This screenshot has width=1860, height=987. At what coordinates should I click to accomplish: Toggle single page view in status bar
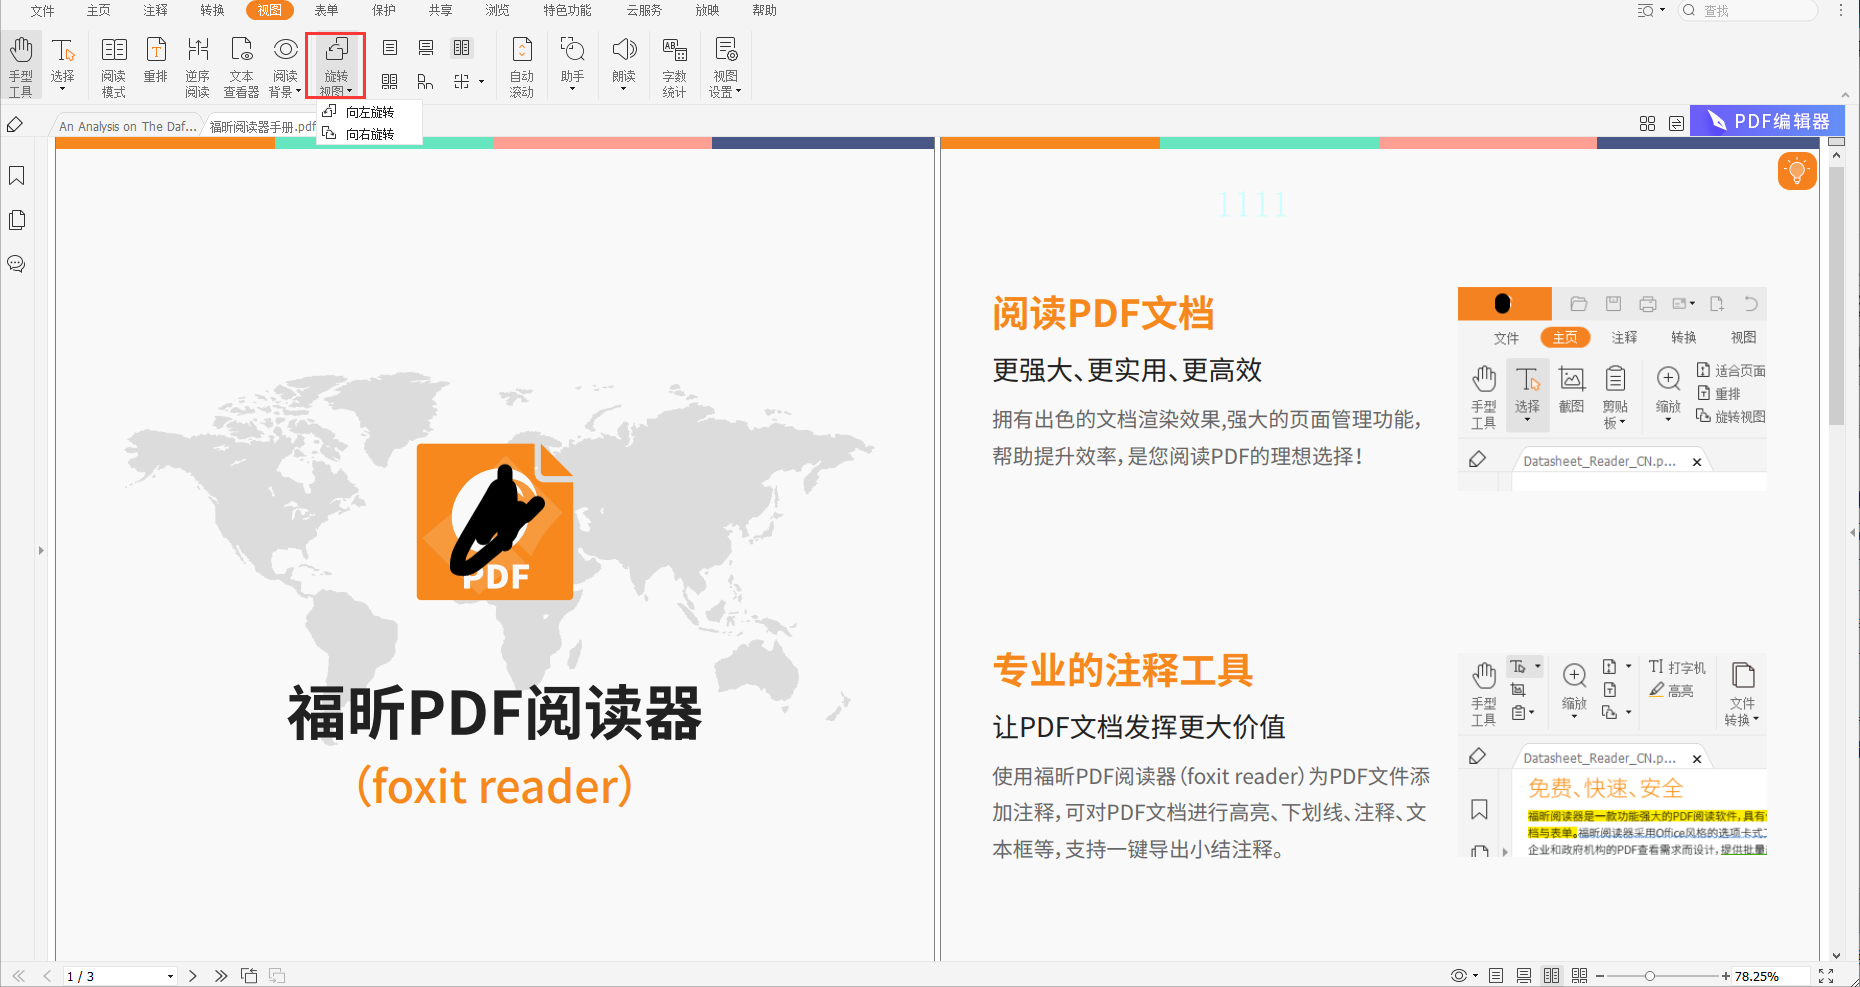tap(1496, 976)
